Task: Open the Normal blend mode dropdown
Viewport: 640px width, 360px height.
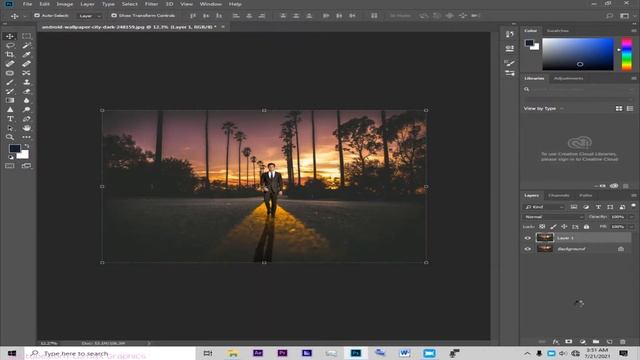Action: tap(553, 217)
